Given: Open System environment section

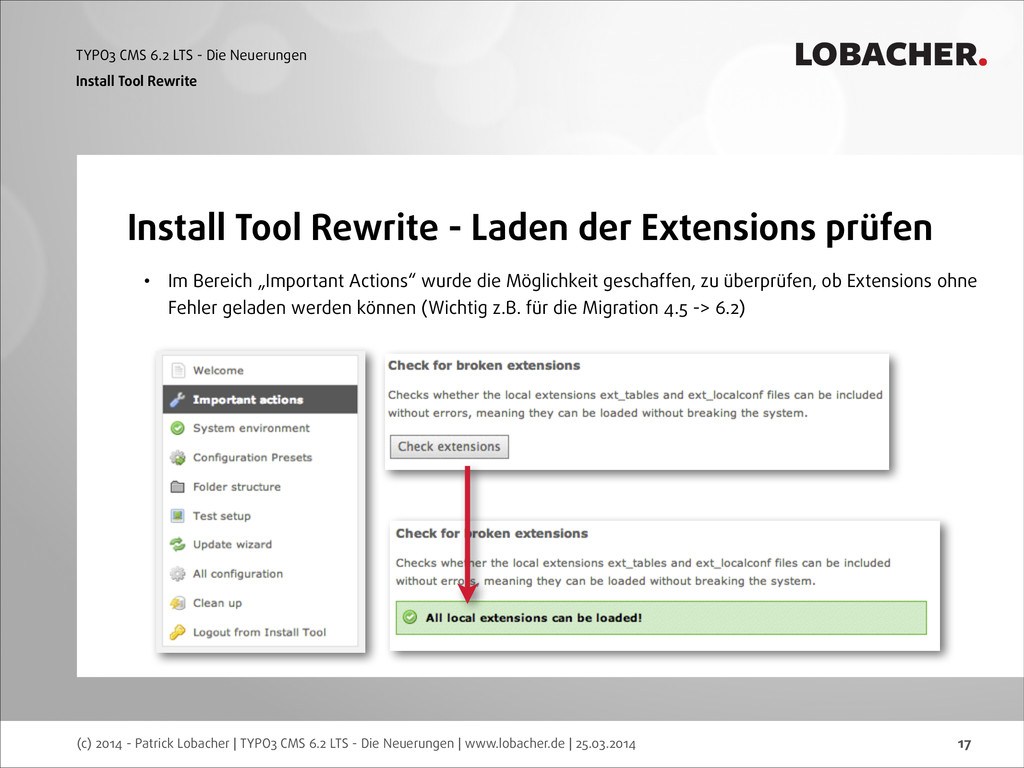Looking at the screenshot, I should (x=260, y=428).
